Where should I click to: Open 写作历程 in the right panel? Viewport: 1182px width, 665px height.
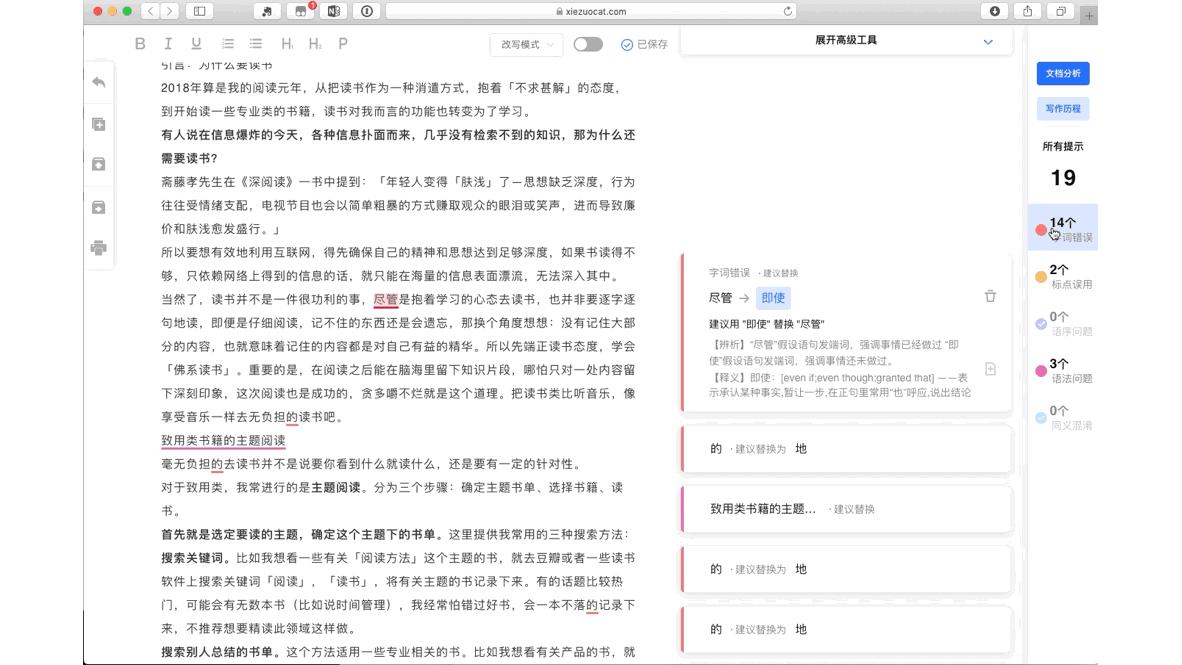point(1063,108)
